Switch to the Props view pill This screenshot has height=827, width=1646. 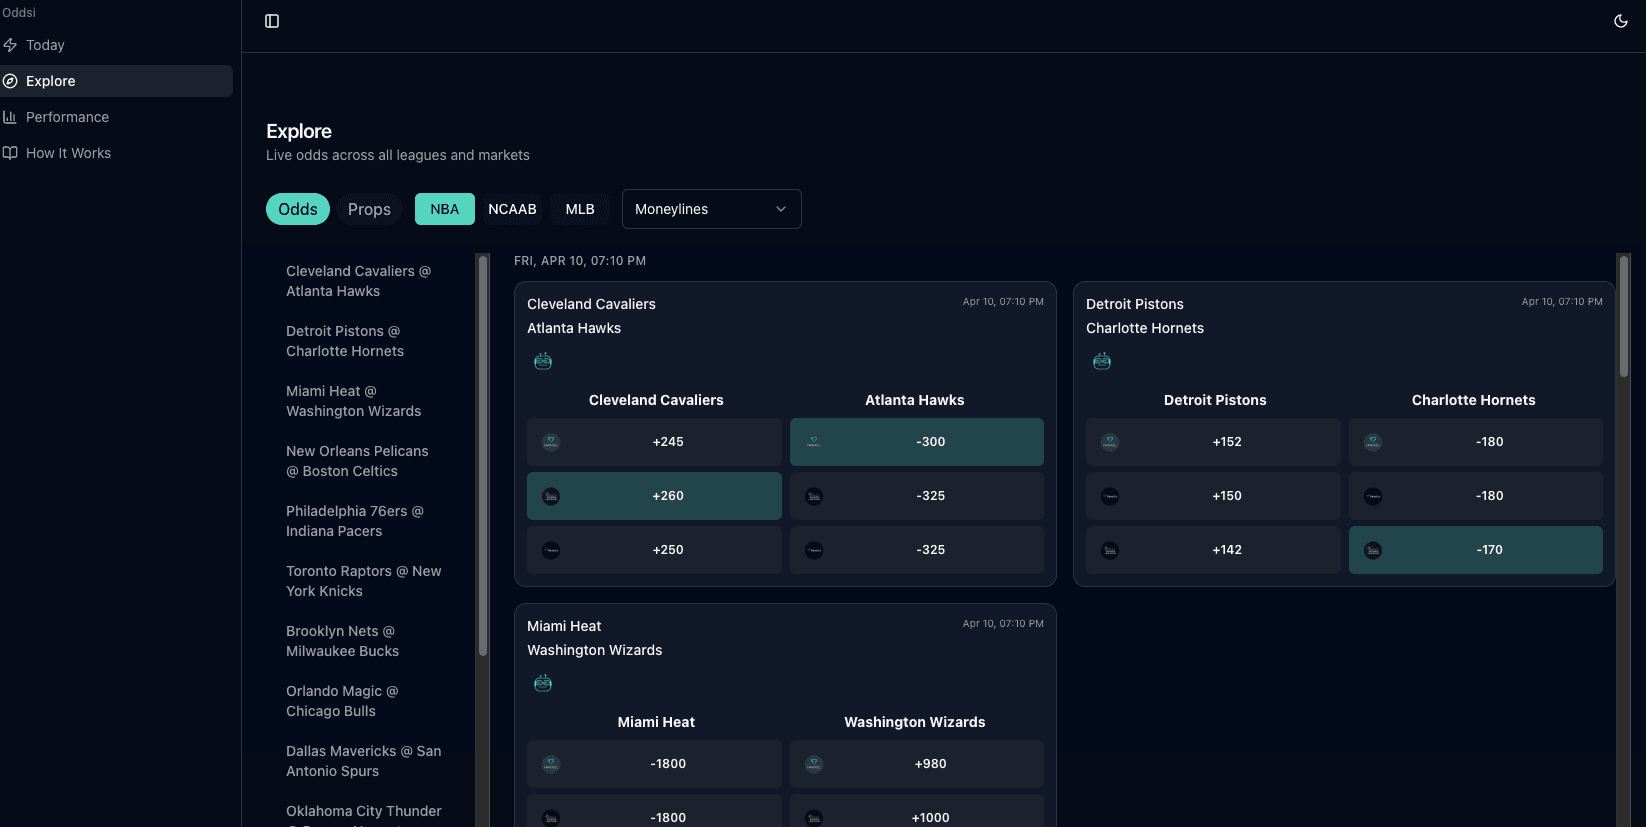[369, 209]
